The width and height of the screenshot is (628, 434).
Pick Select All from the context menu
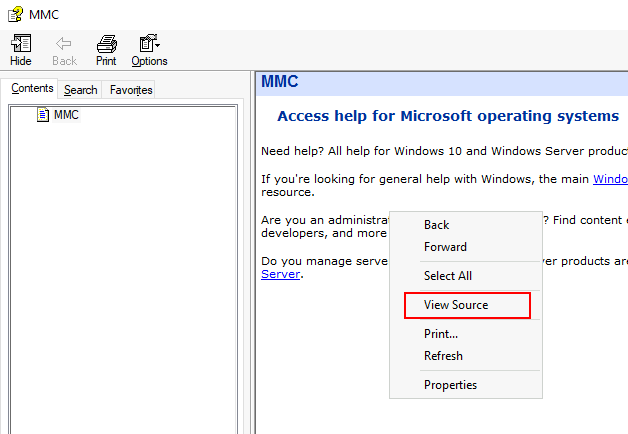(x=447, y=276)
